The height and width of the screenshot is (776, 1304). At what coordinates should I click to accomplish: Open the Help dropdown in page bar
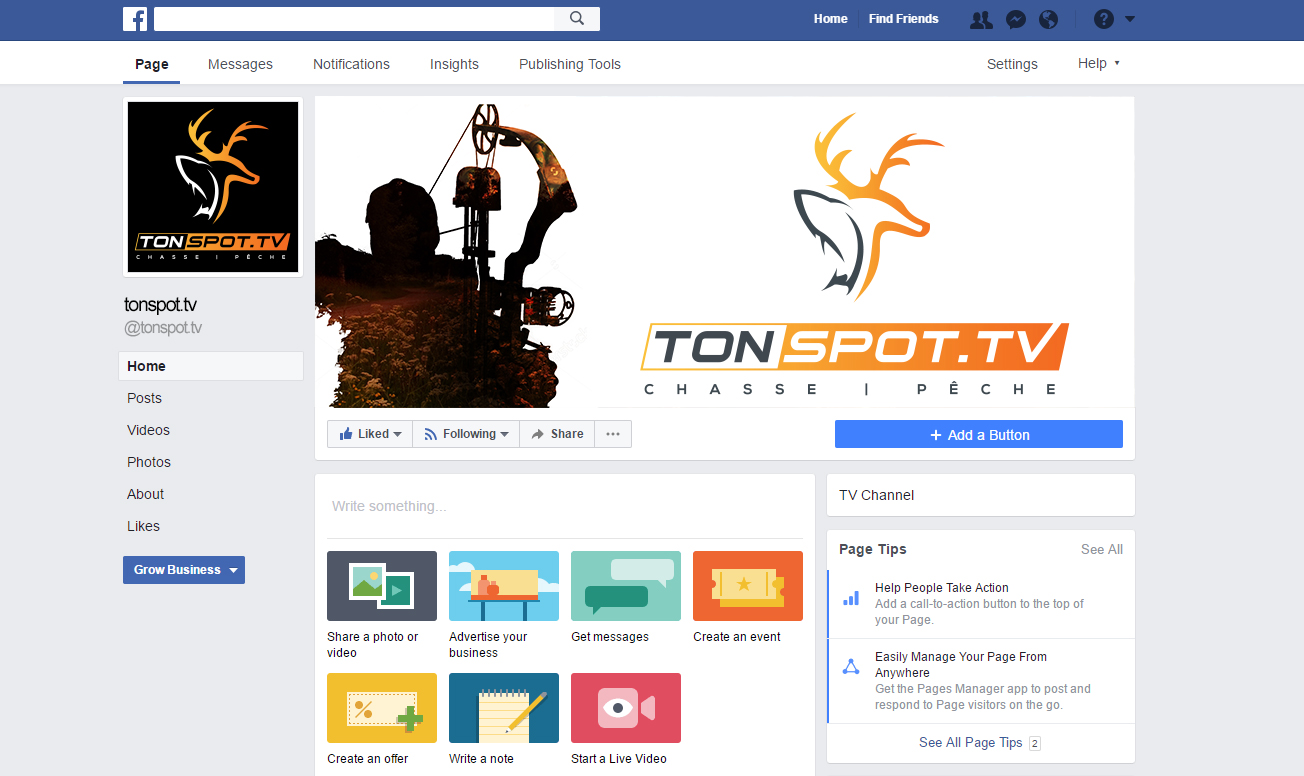click(1099, 63)
